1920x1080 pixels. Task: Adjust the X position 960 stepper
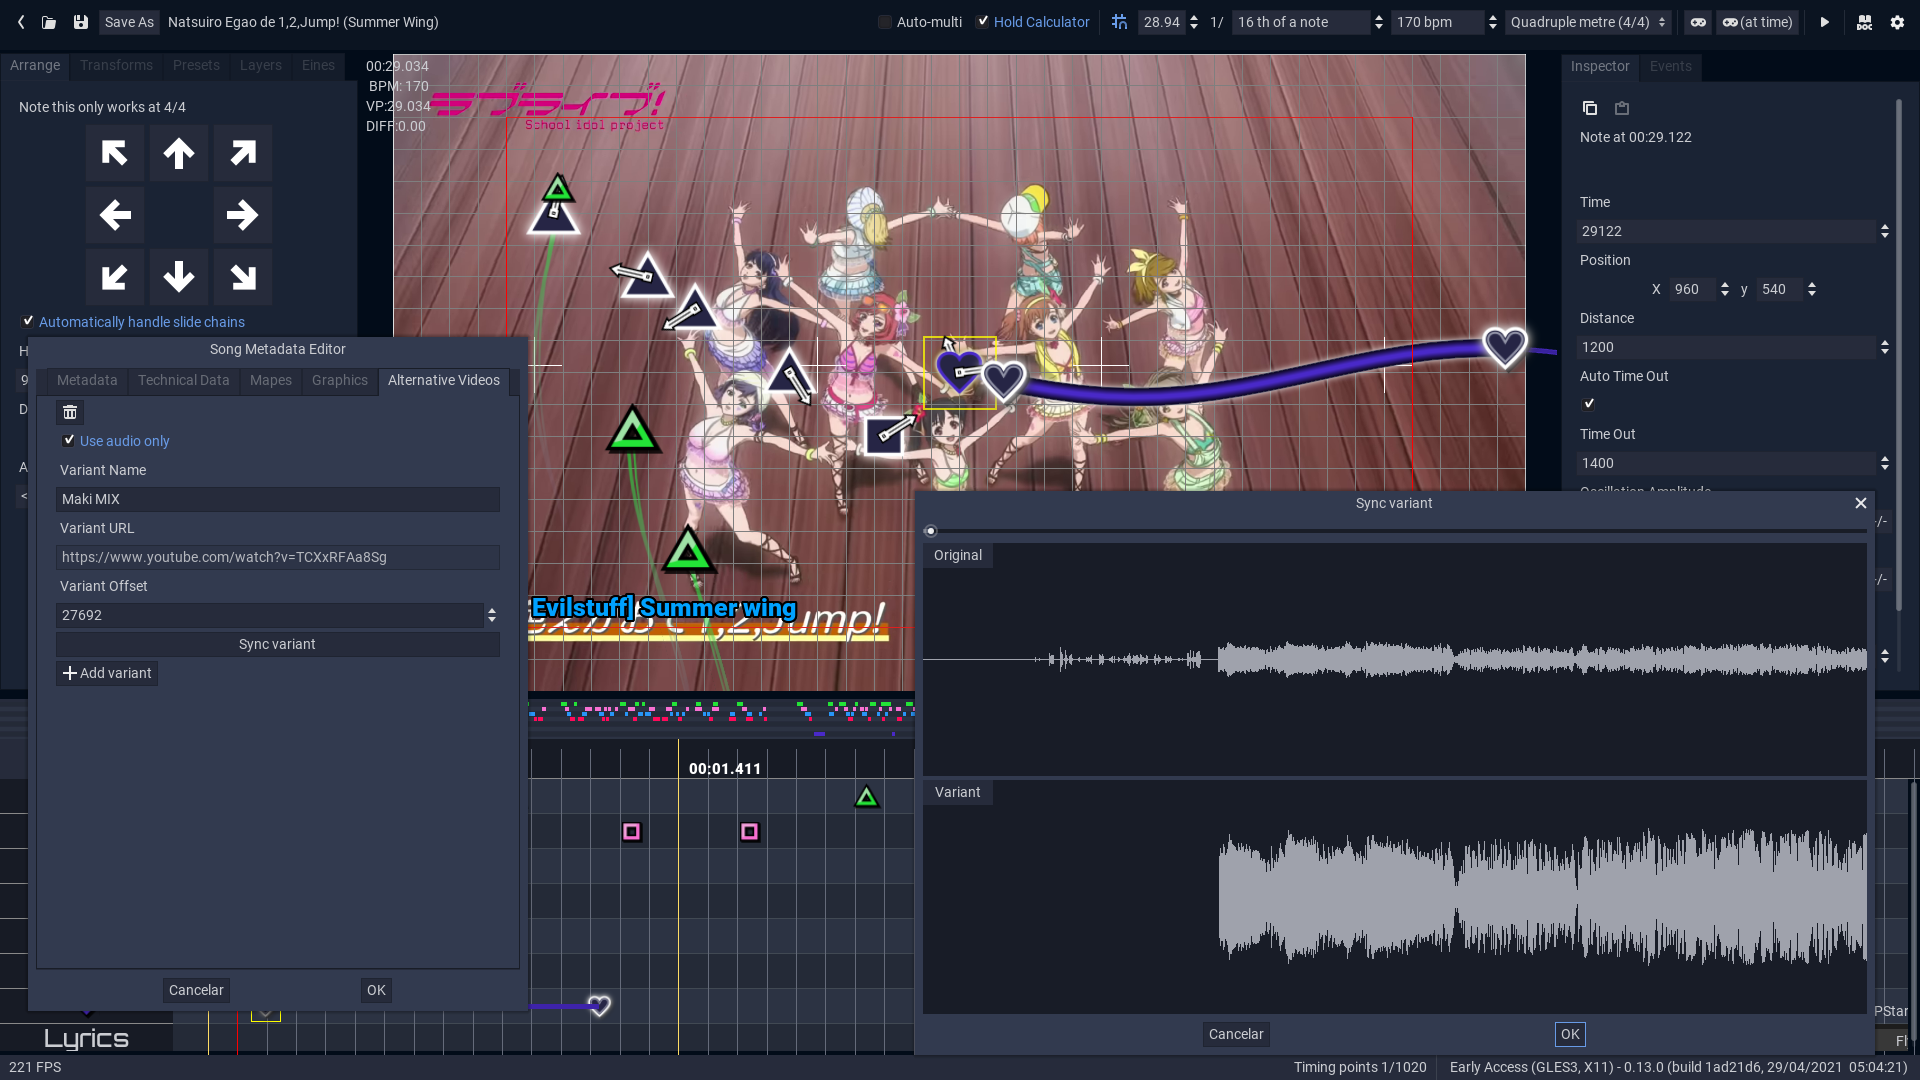(1725, 289)
